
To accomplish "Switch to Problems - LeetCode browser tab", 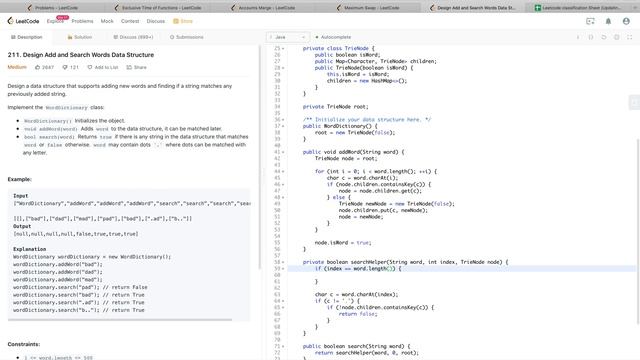I will (x=54, y=8).
